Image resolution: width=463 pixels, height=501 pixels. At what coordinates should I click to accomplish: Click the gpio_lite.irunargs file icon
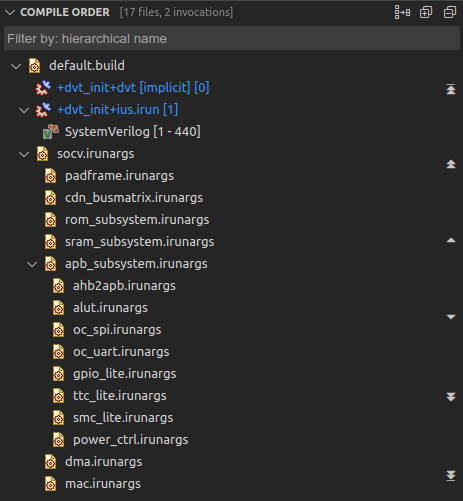58,374
